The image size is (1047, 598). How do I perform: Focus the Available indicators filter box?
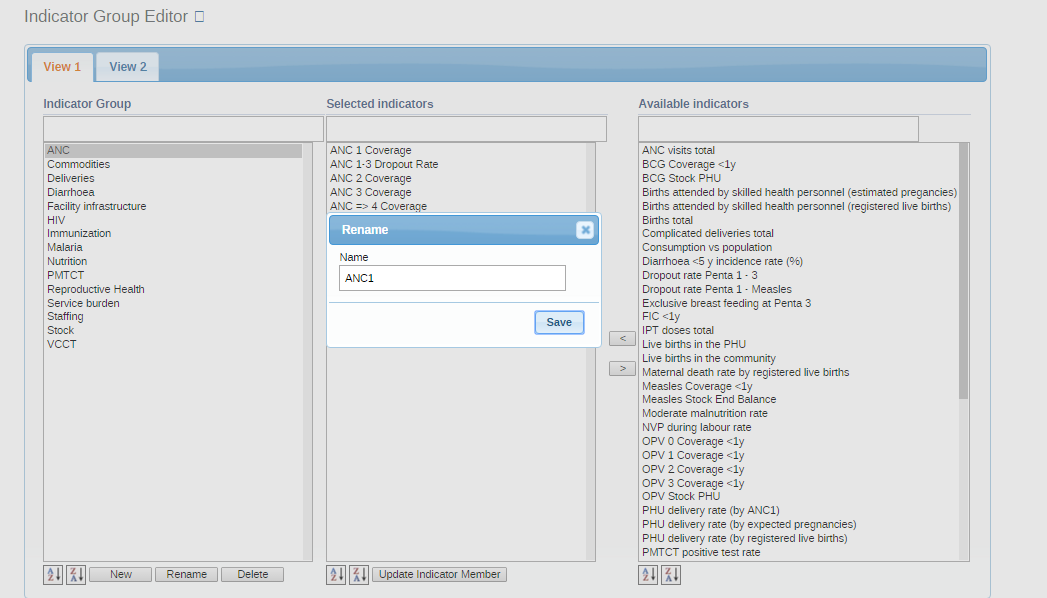click(x=778, y=129)
